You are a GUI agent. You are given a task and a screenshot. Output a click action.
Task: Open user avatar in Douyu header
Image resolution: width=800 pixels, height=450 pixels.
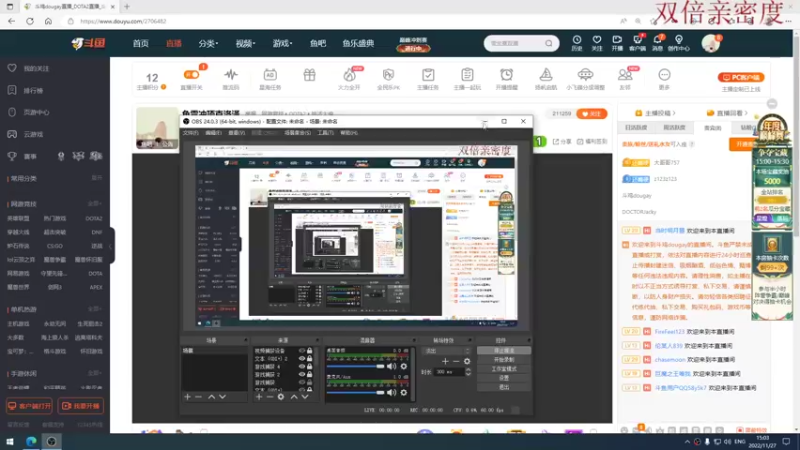click(710, 43)
